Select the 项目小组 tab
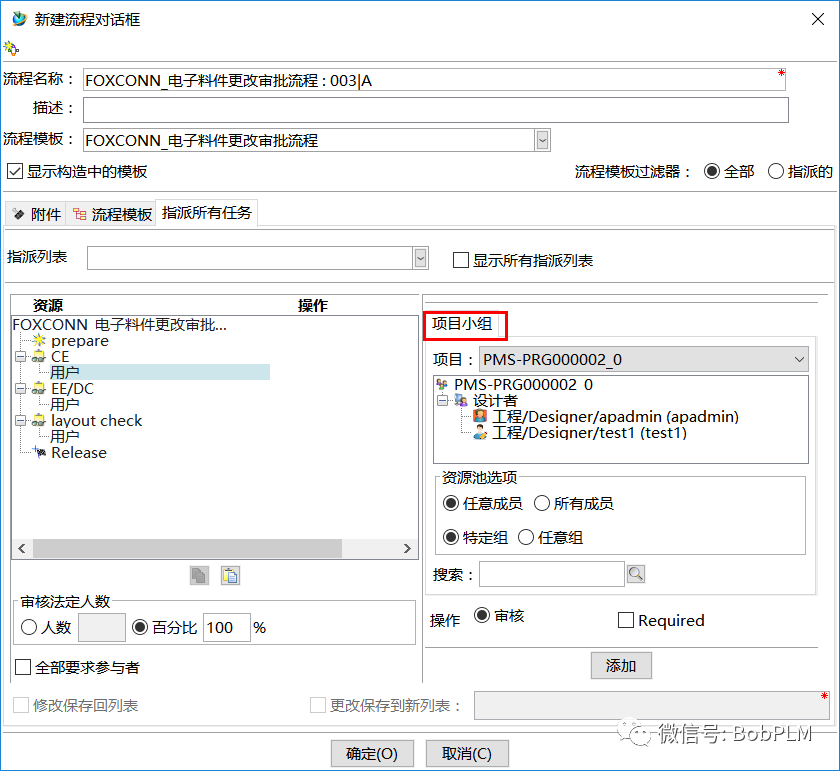 [462, 324]
